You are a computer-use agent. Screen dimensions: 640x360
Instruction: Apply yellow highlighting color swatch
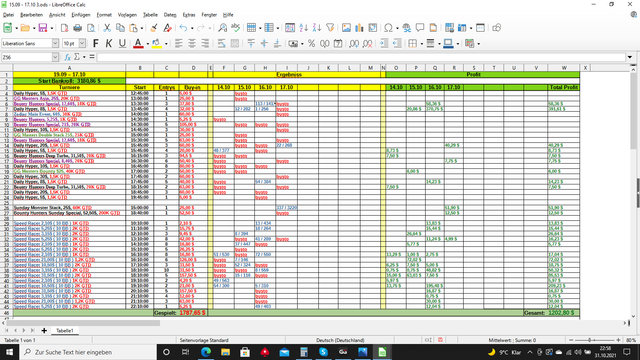click(x=156, y=43)
